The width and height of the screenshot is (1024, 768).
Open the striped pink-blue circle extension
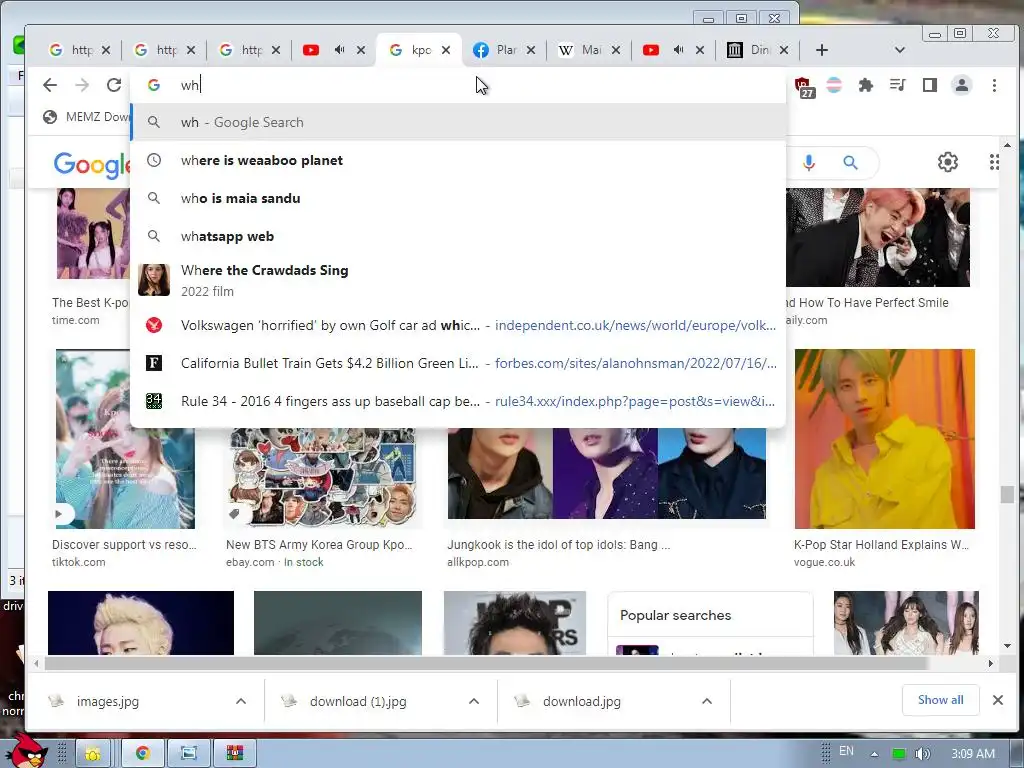coord(834,85)
